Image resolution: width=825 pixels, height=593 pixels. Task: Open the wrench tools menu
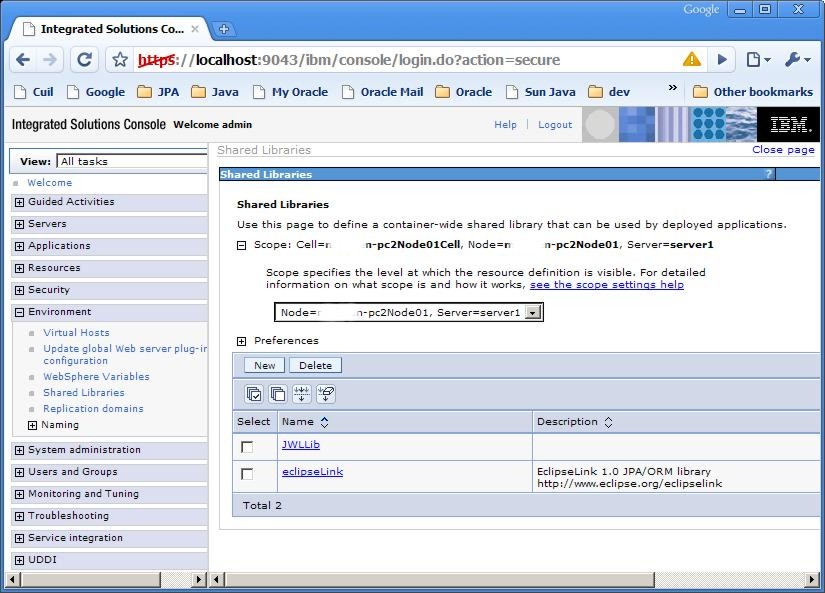click(x=798, y=59)
